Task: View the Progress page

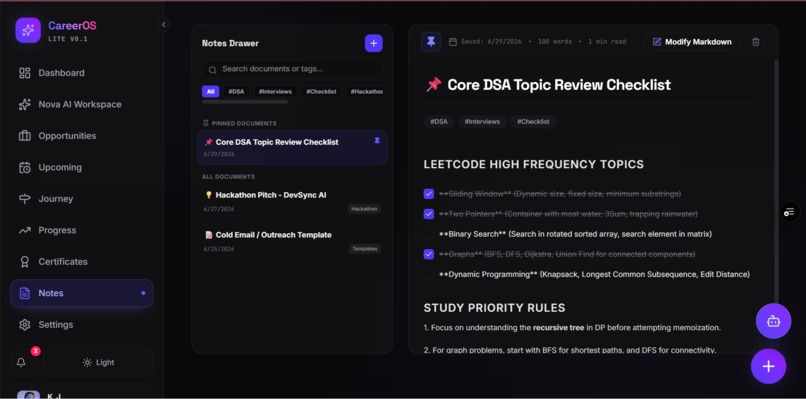Action: click(x=82, y=230)
